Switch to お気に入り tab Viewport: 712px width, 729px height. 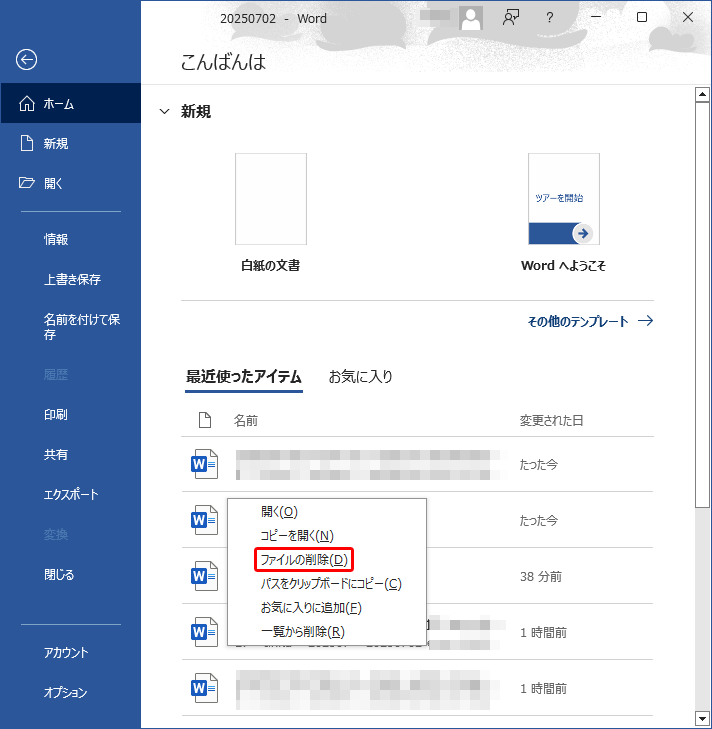[360, 377]
